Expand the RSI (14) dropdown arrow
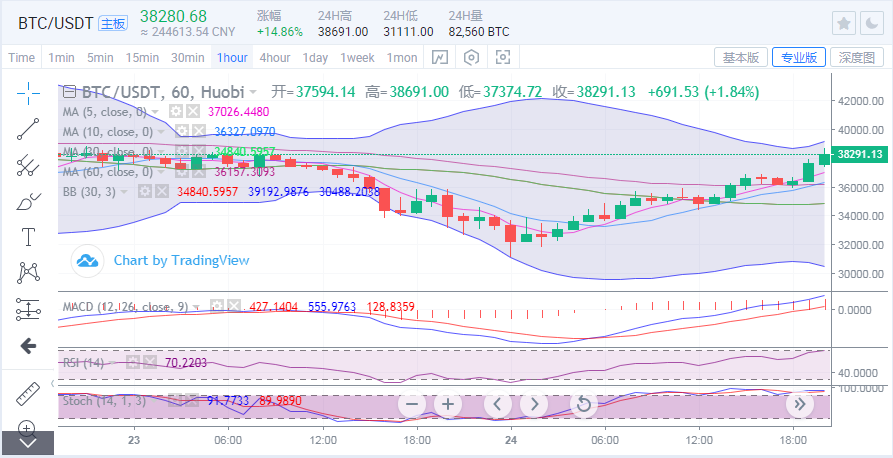The image size is (893, 458). tap(114, 362)
